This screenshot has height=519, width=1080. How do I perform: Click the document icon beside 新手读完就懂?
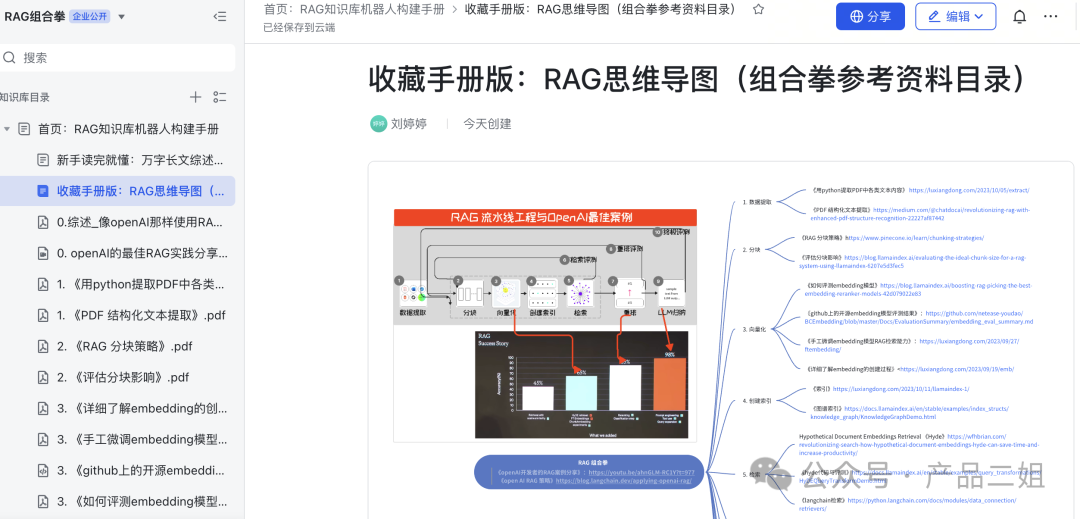click(43, 160)
